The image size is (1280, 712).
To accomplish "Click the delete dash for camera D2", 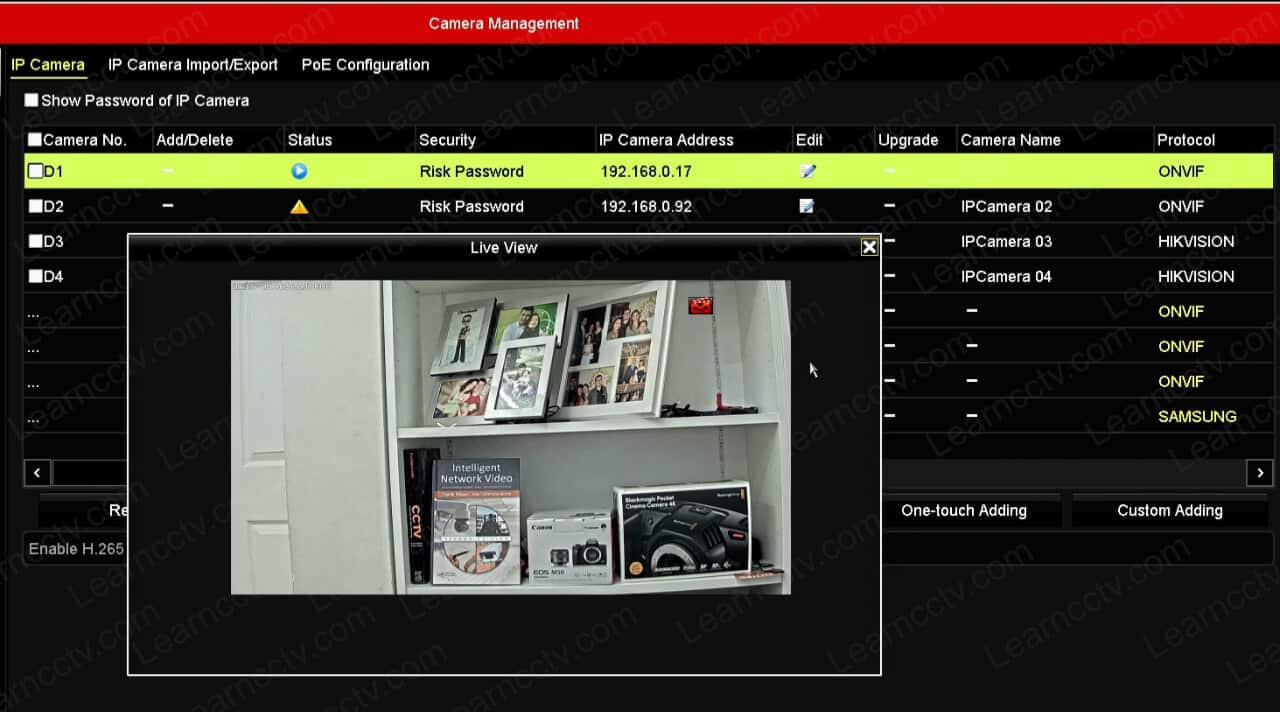I will coord(168,206).
